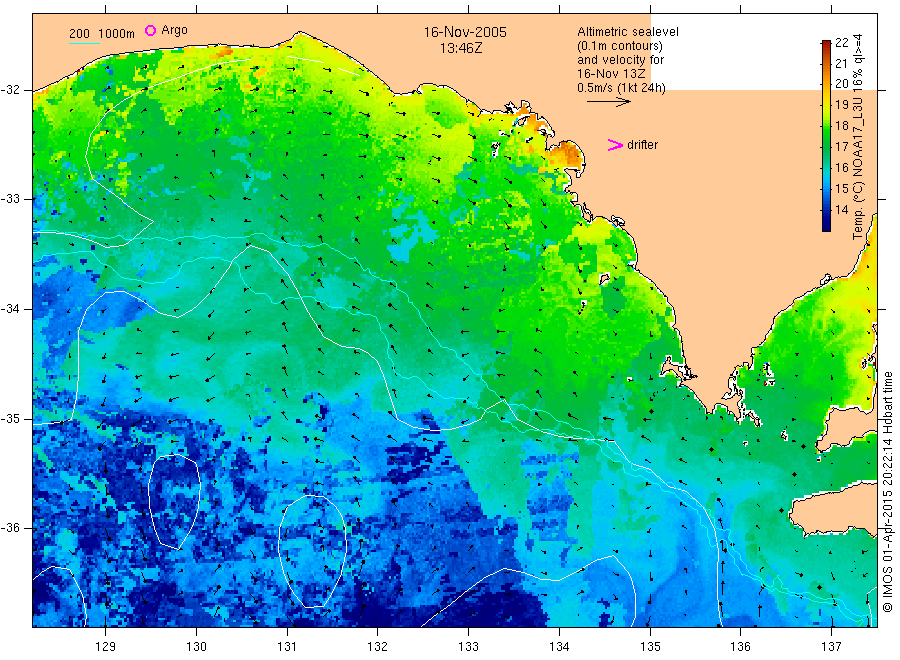Click the 0.5m/s velocity scale arrow

(x=609, y=102)
